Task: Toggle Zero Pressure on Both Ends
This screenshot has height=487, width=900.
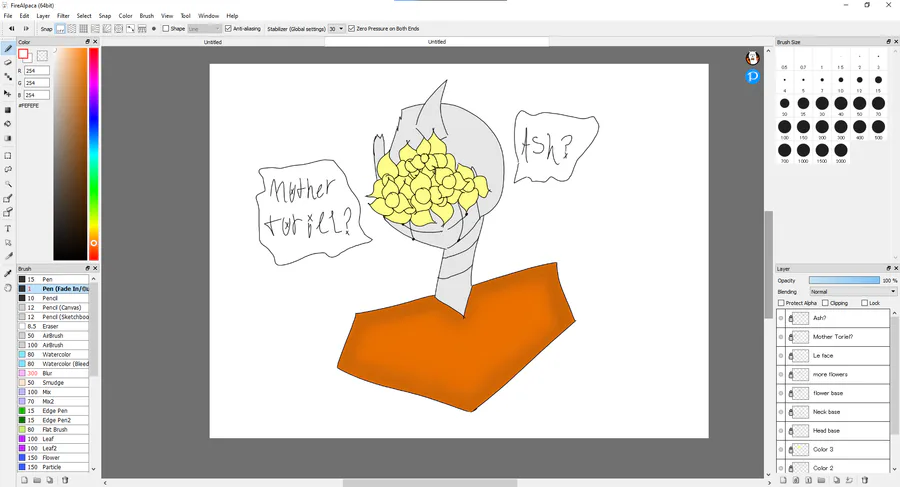Action: 351,29
